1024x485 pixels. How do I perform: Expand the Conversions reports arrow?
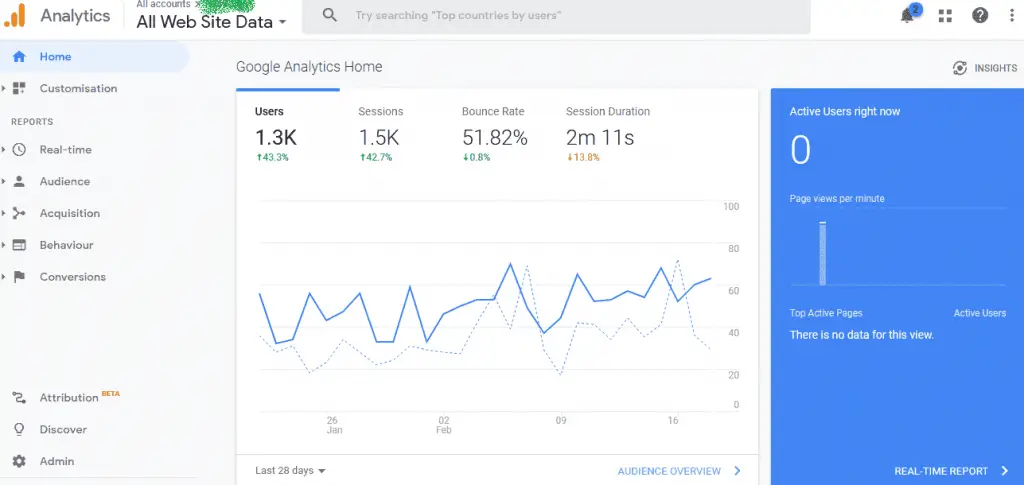click(x=3, y=277)
